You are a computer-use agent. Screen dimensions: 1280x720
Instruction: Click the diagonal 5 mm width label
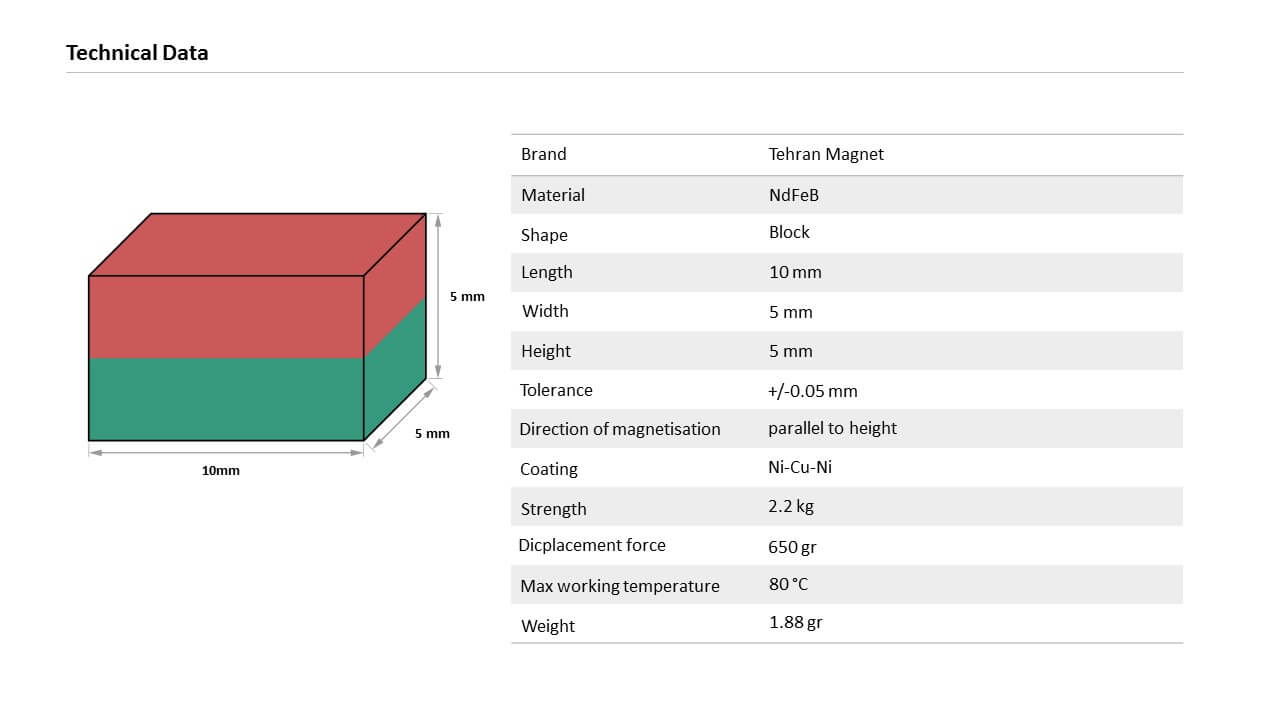click(432, 433)
